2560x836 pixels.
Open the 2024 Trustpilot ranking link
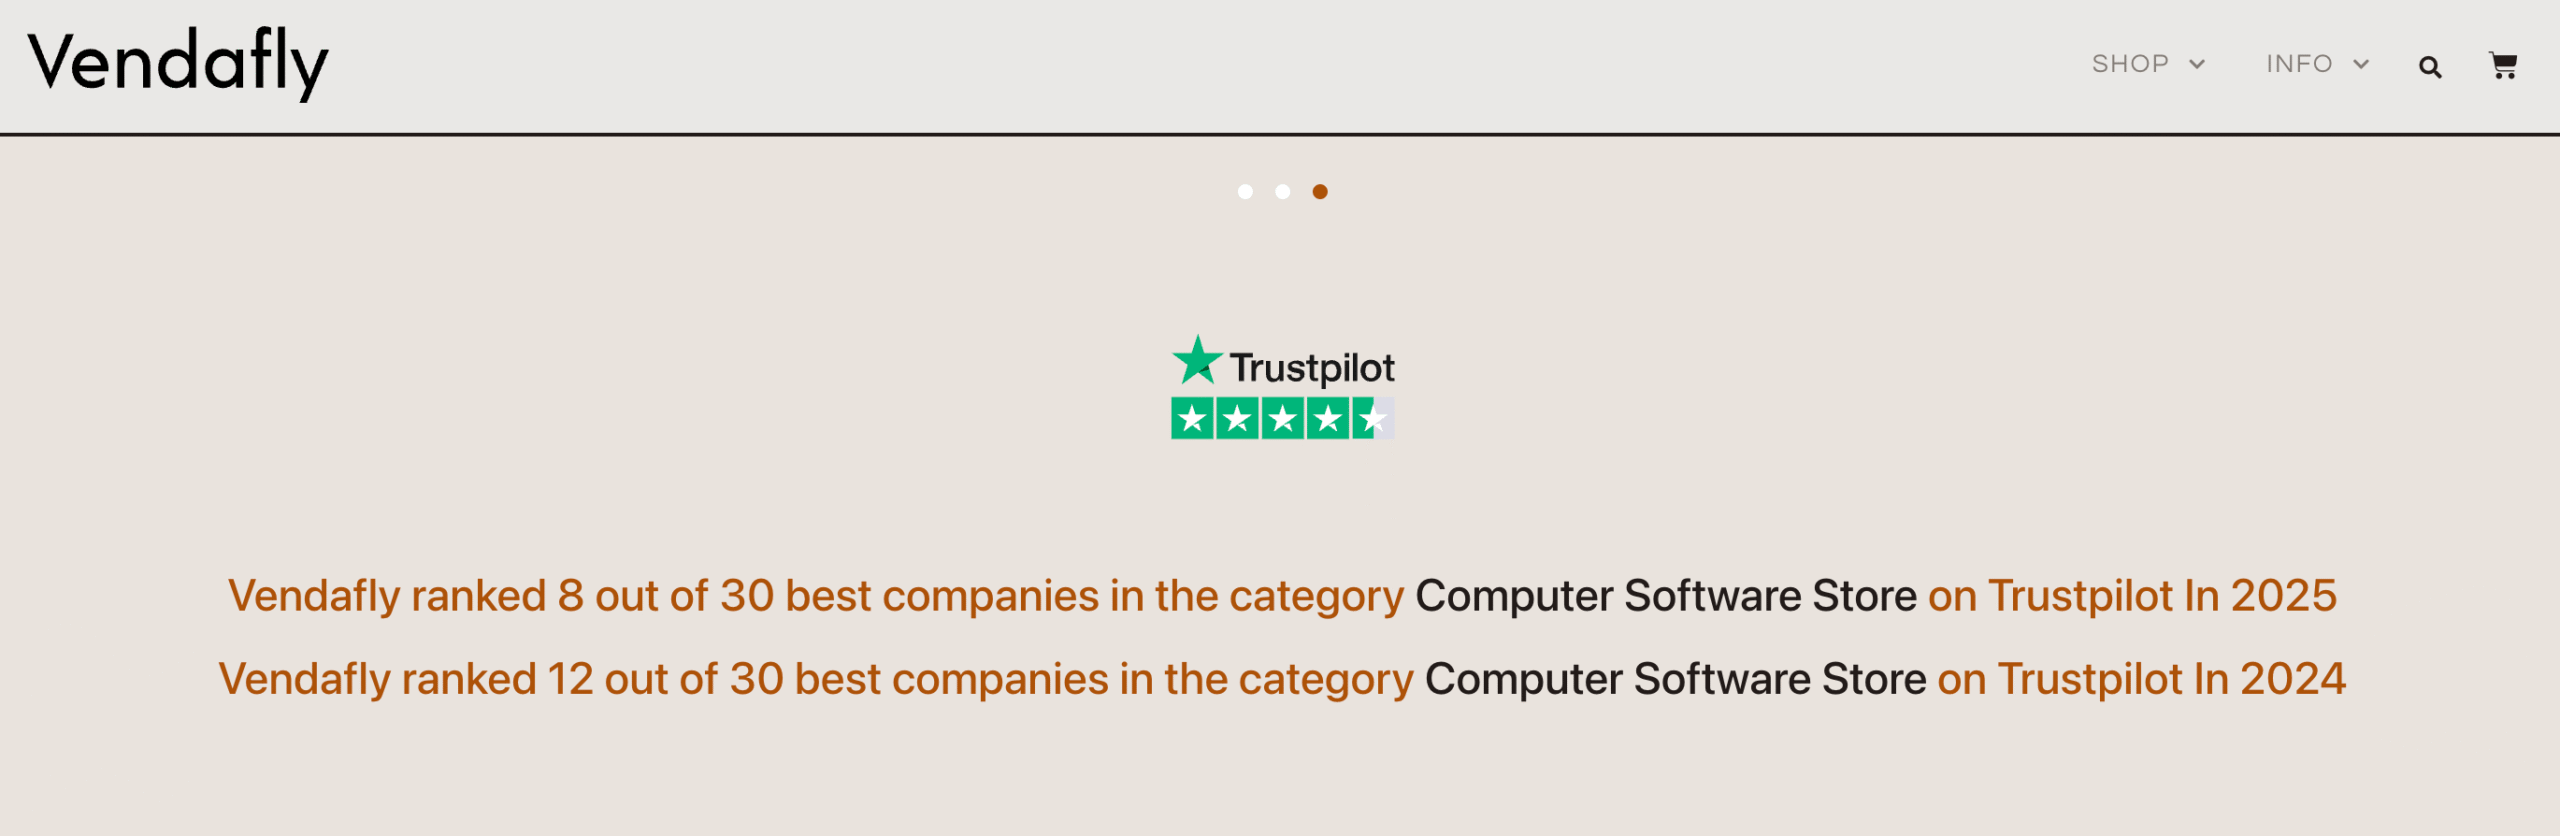pos(1282,679)
